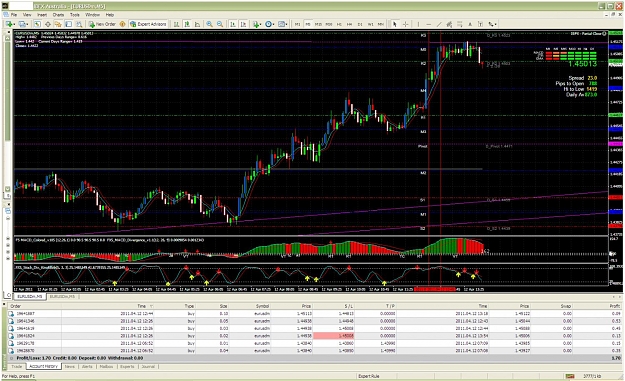Image resolution: width=625 pixels, height=381 pixels.
Task: Open the View menu
Action: (27, 15)
